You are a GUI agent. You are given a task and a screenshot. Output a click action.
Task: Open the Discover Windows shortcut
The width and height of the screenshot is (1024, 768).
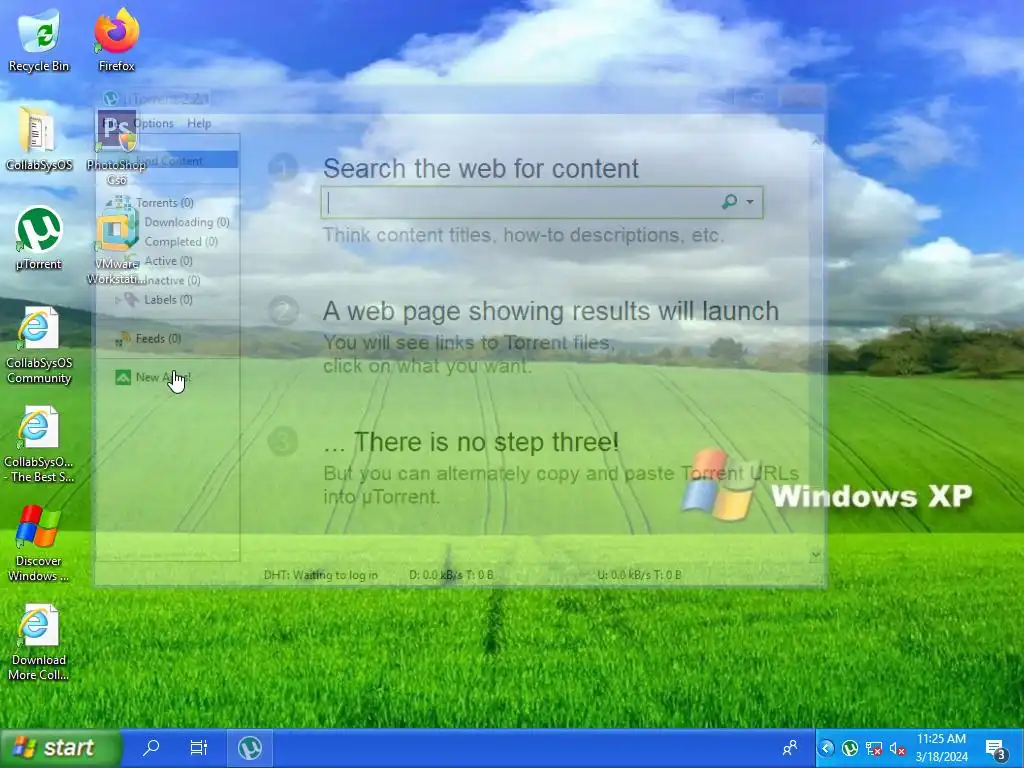pos(39,544)
